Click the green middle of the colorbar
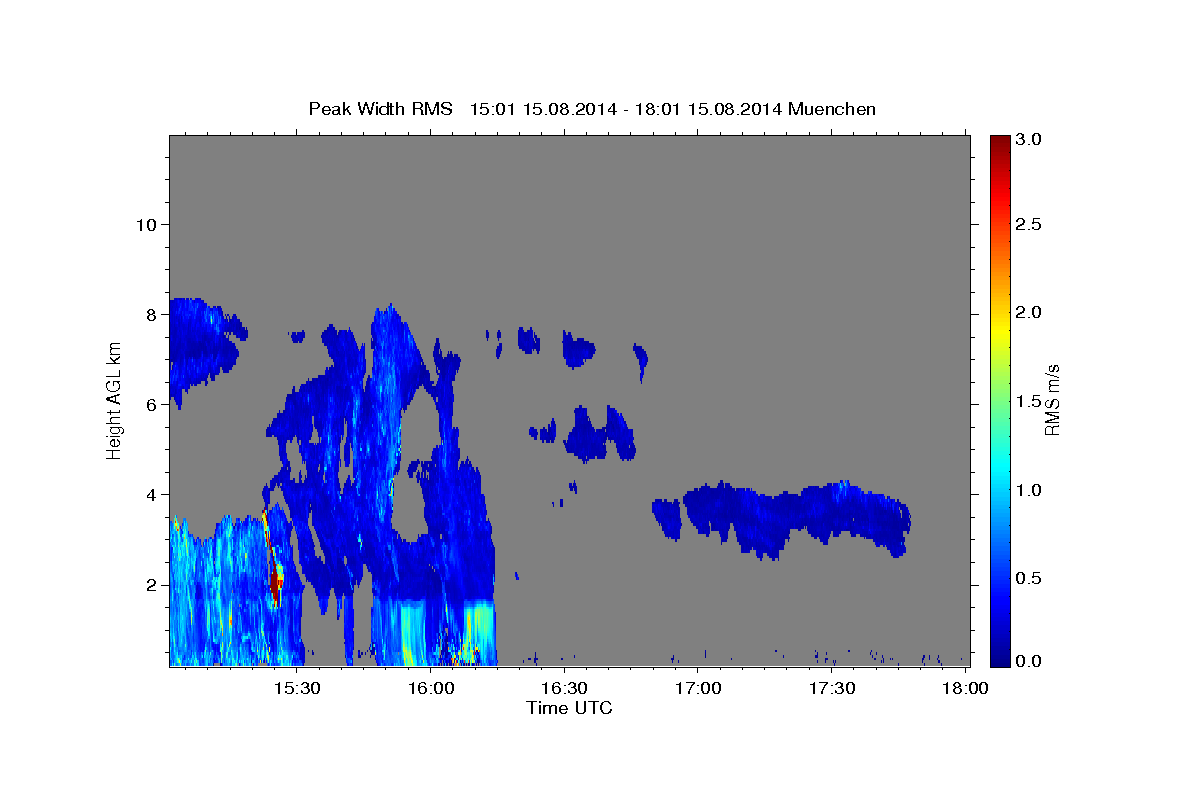This screenshot has width=1200, height=800. (999, 400)
